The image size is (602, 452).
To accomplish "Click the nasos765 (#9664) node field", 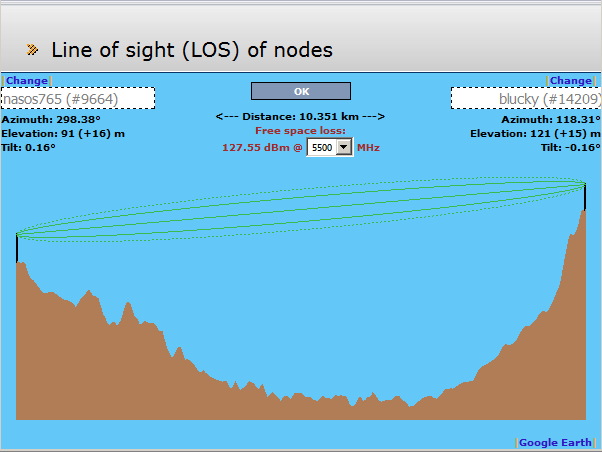I will (78, 99).
